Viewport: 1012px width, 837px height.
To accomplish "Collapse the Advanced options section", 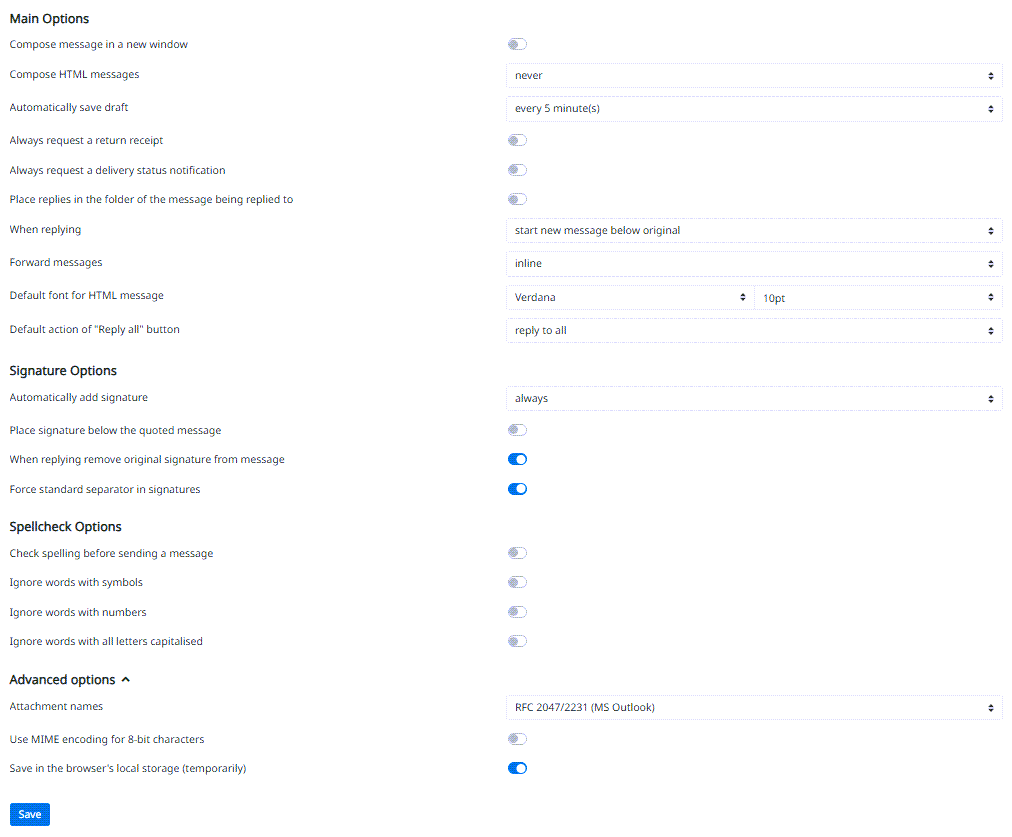I will (70, 680).
